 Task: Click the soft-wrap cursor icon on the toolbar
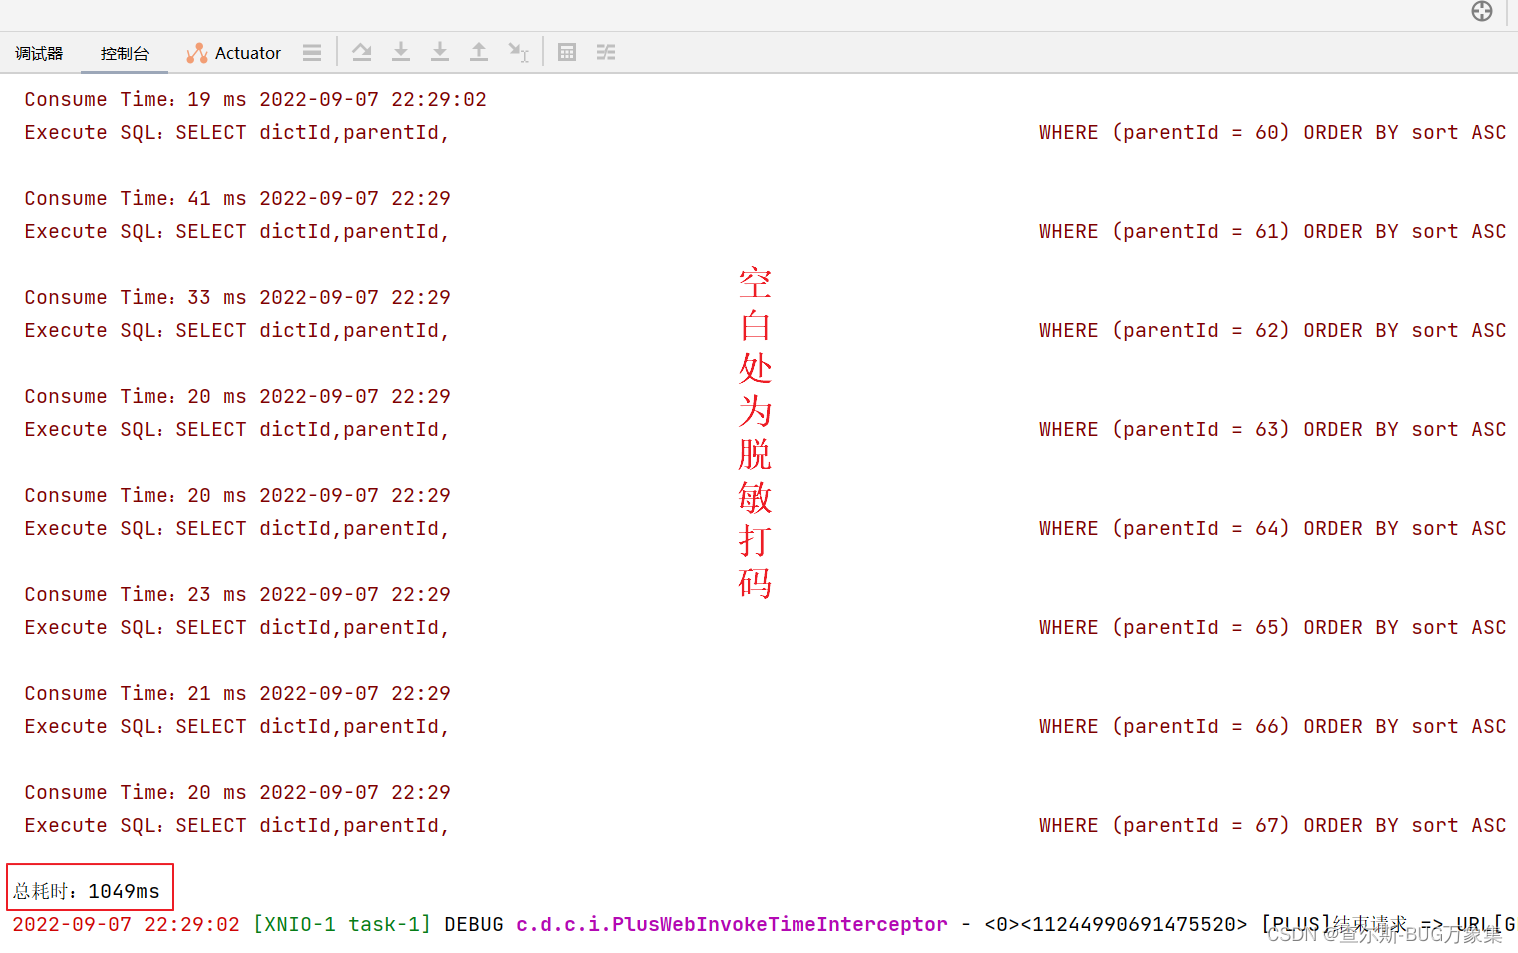pyautogui.click(x=518, y=52)
